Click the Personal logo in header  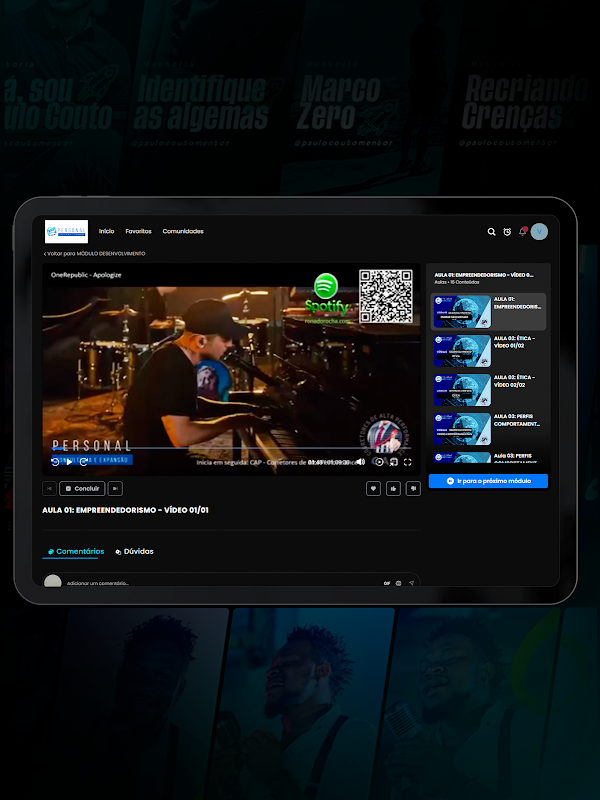pos(66,232)
